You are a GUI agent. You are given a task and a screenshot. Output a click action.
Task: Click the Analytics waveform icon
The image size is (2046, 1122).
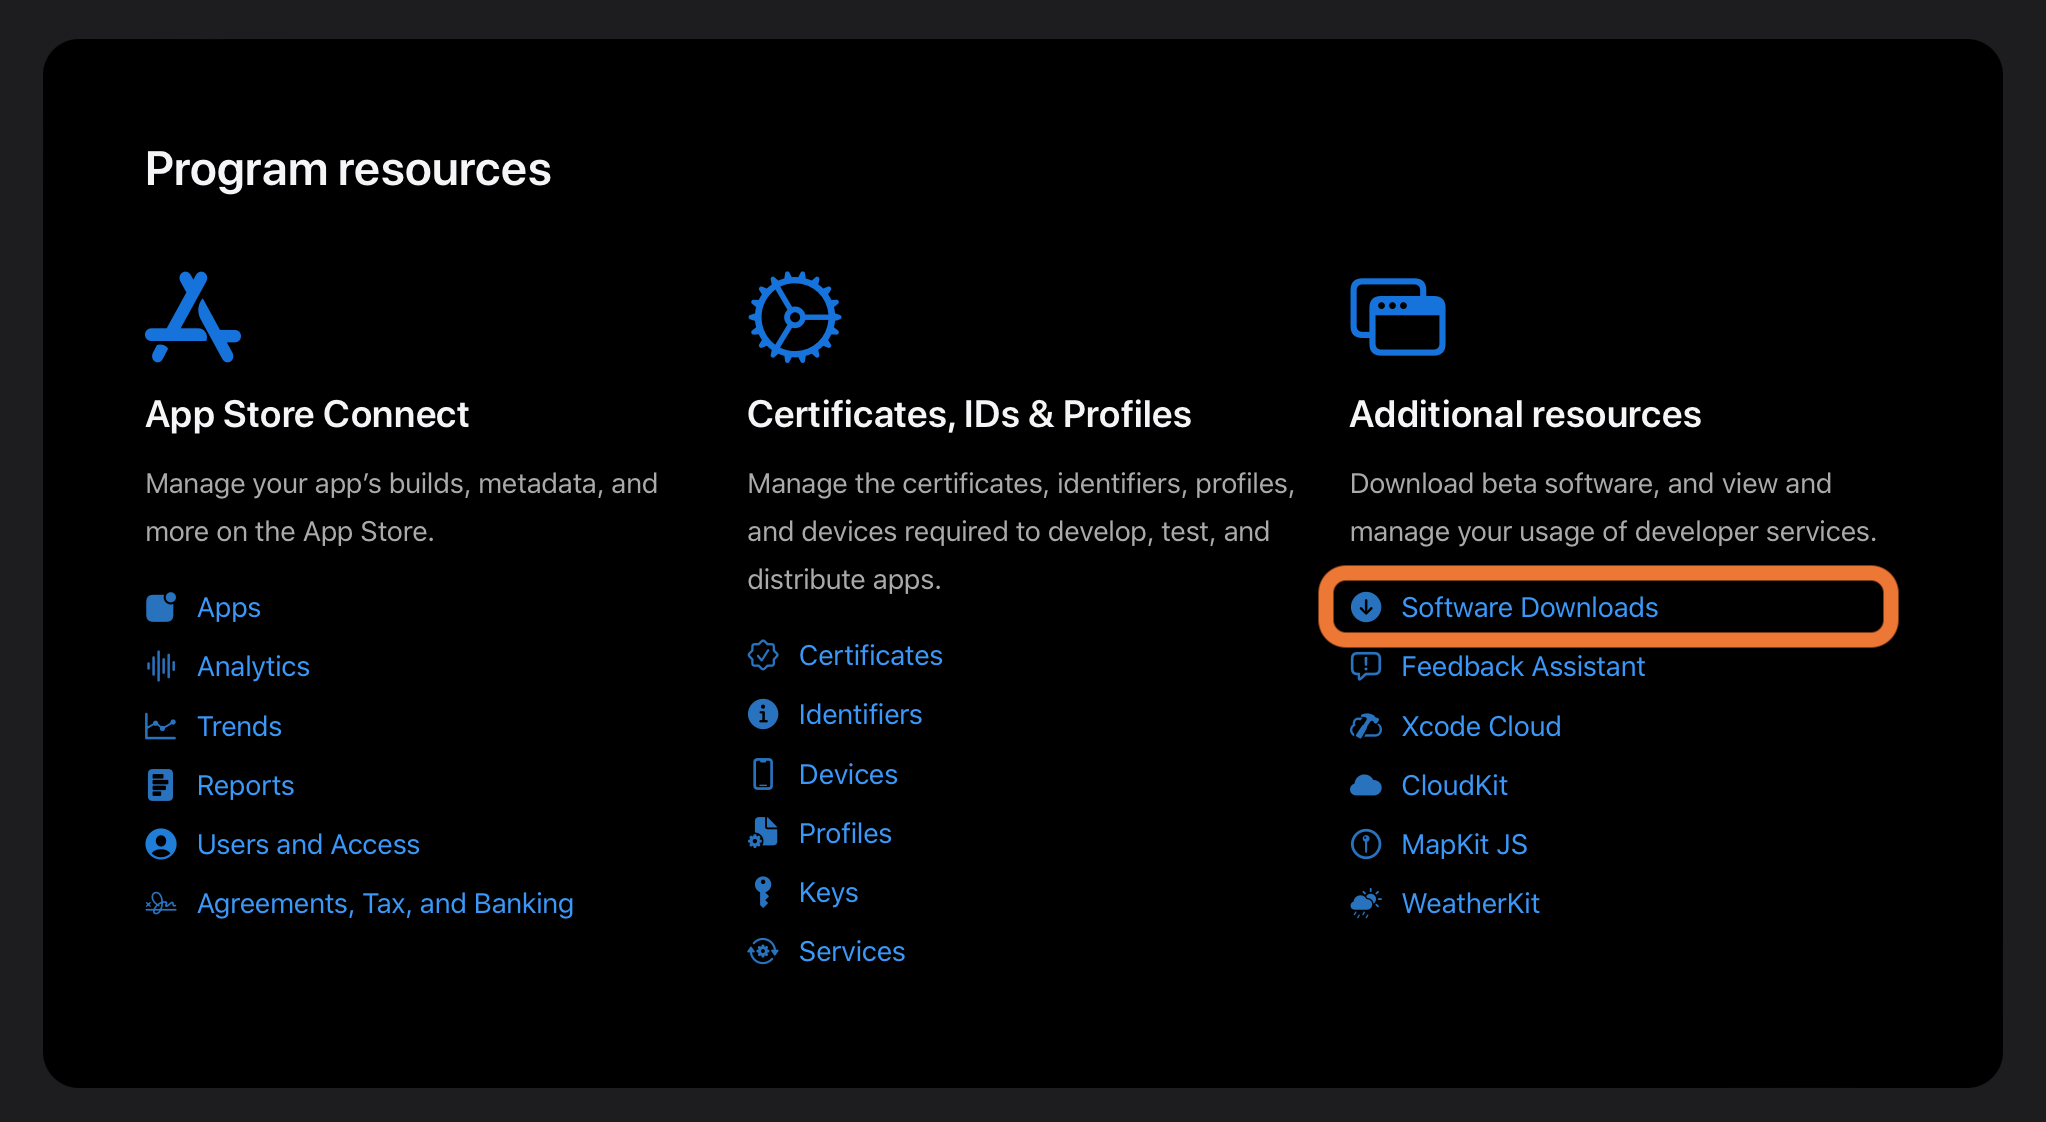tap(161, 666)
